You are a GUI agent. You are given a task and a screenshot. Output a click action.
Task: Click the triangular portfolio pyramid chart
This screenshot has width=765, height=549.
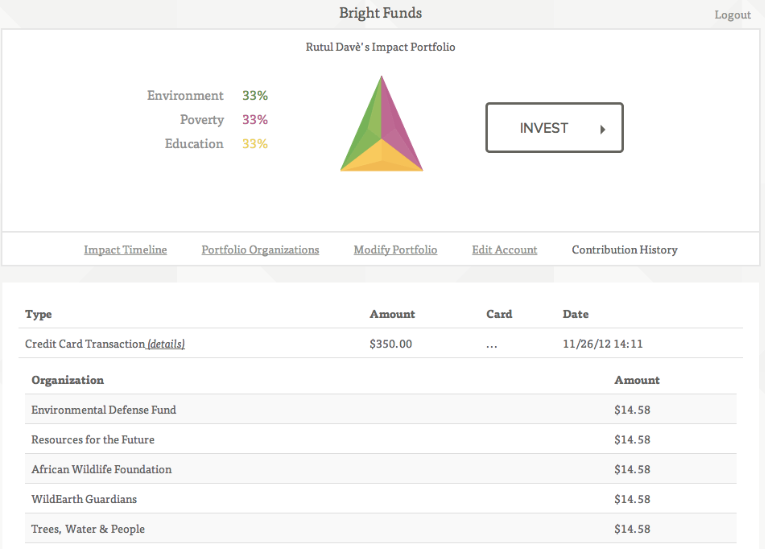[x=383, y=127]
